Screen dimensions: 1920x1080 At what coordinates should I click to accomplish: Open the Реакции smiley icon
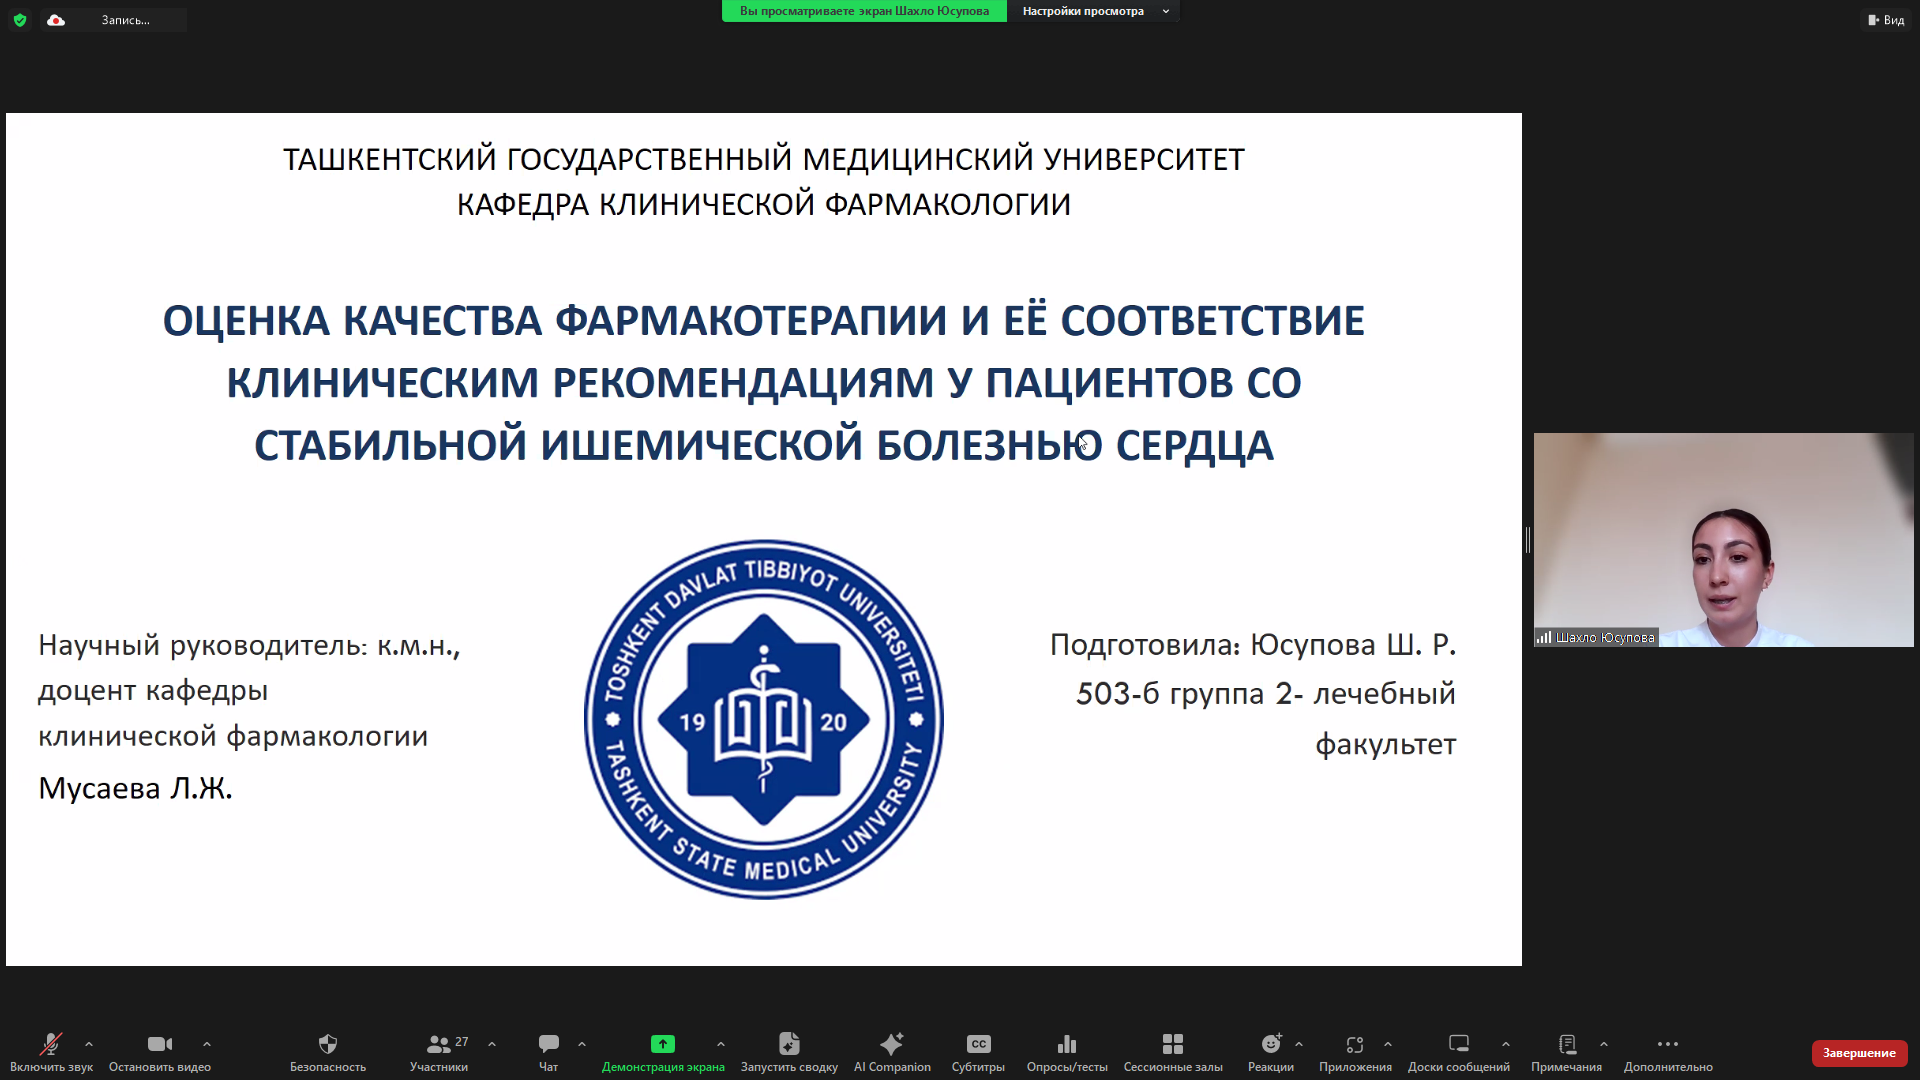click(1271, 1045)
